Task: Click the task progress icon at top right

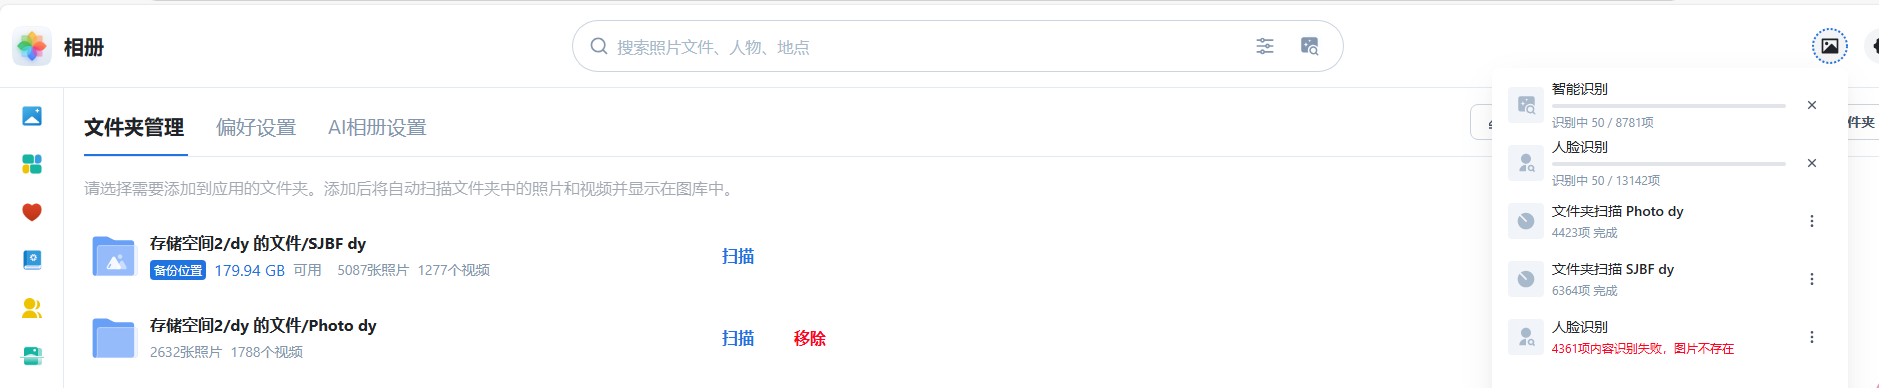Action: [x=1829, y=46]
